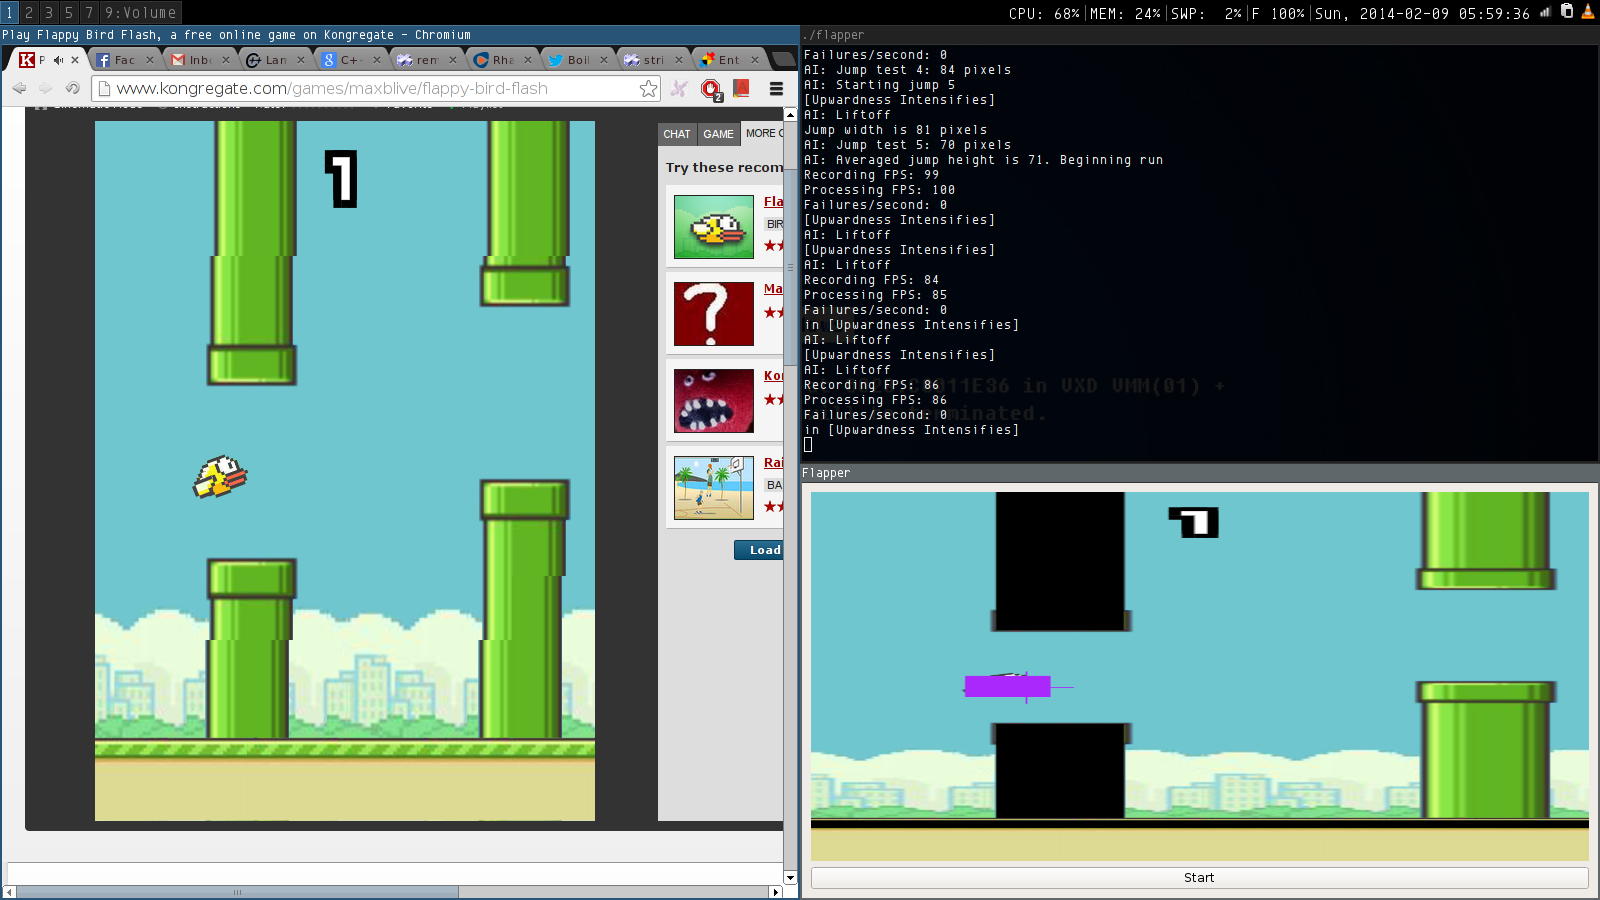Switch to the 'Ent' browser tab

click(x=728, y=60)
